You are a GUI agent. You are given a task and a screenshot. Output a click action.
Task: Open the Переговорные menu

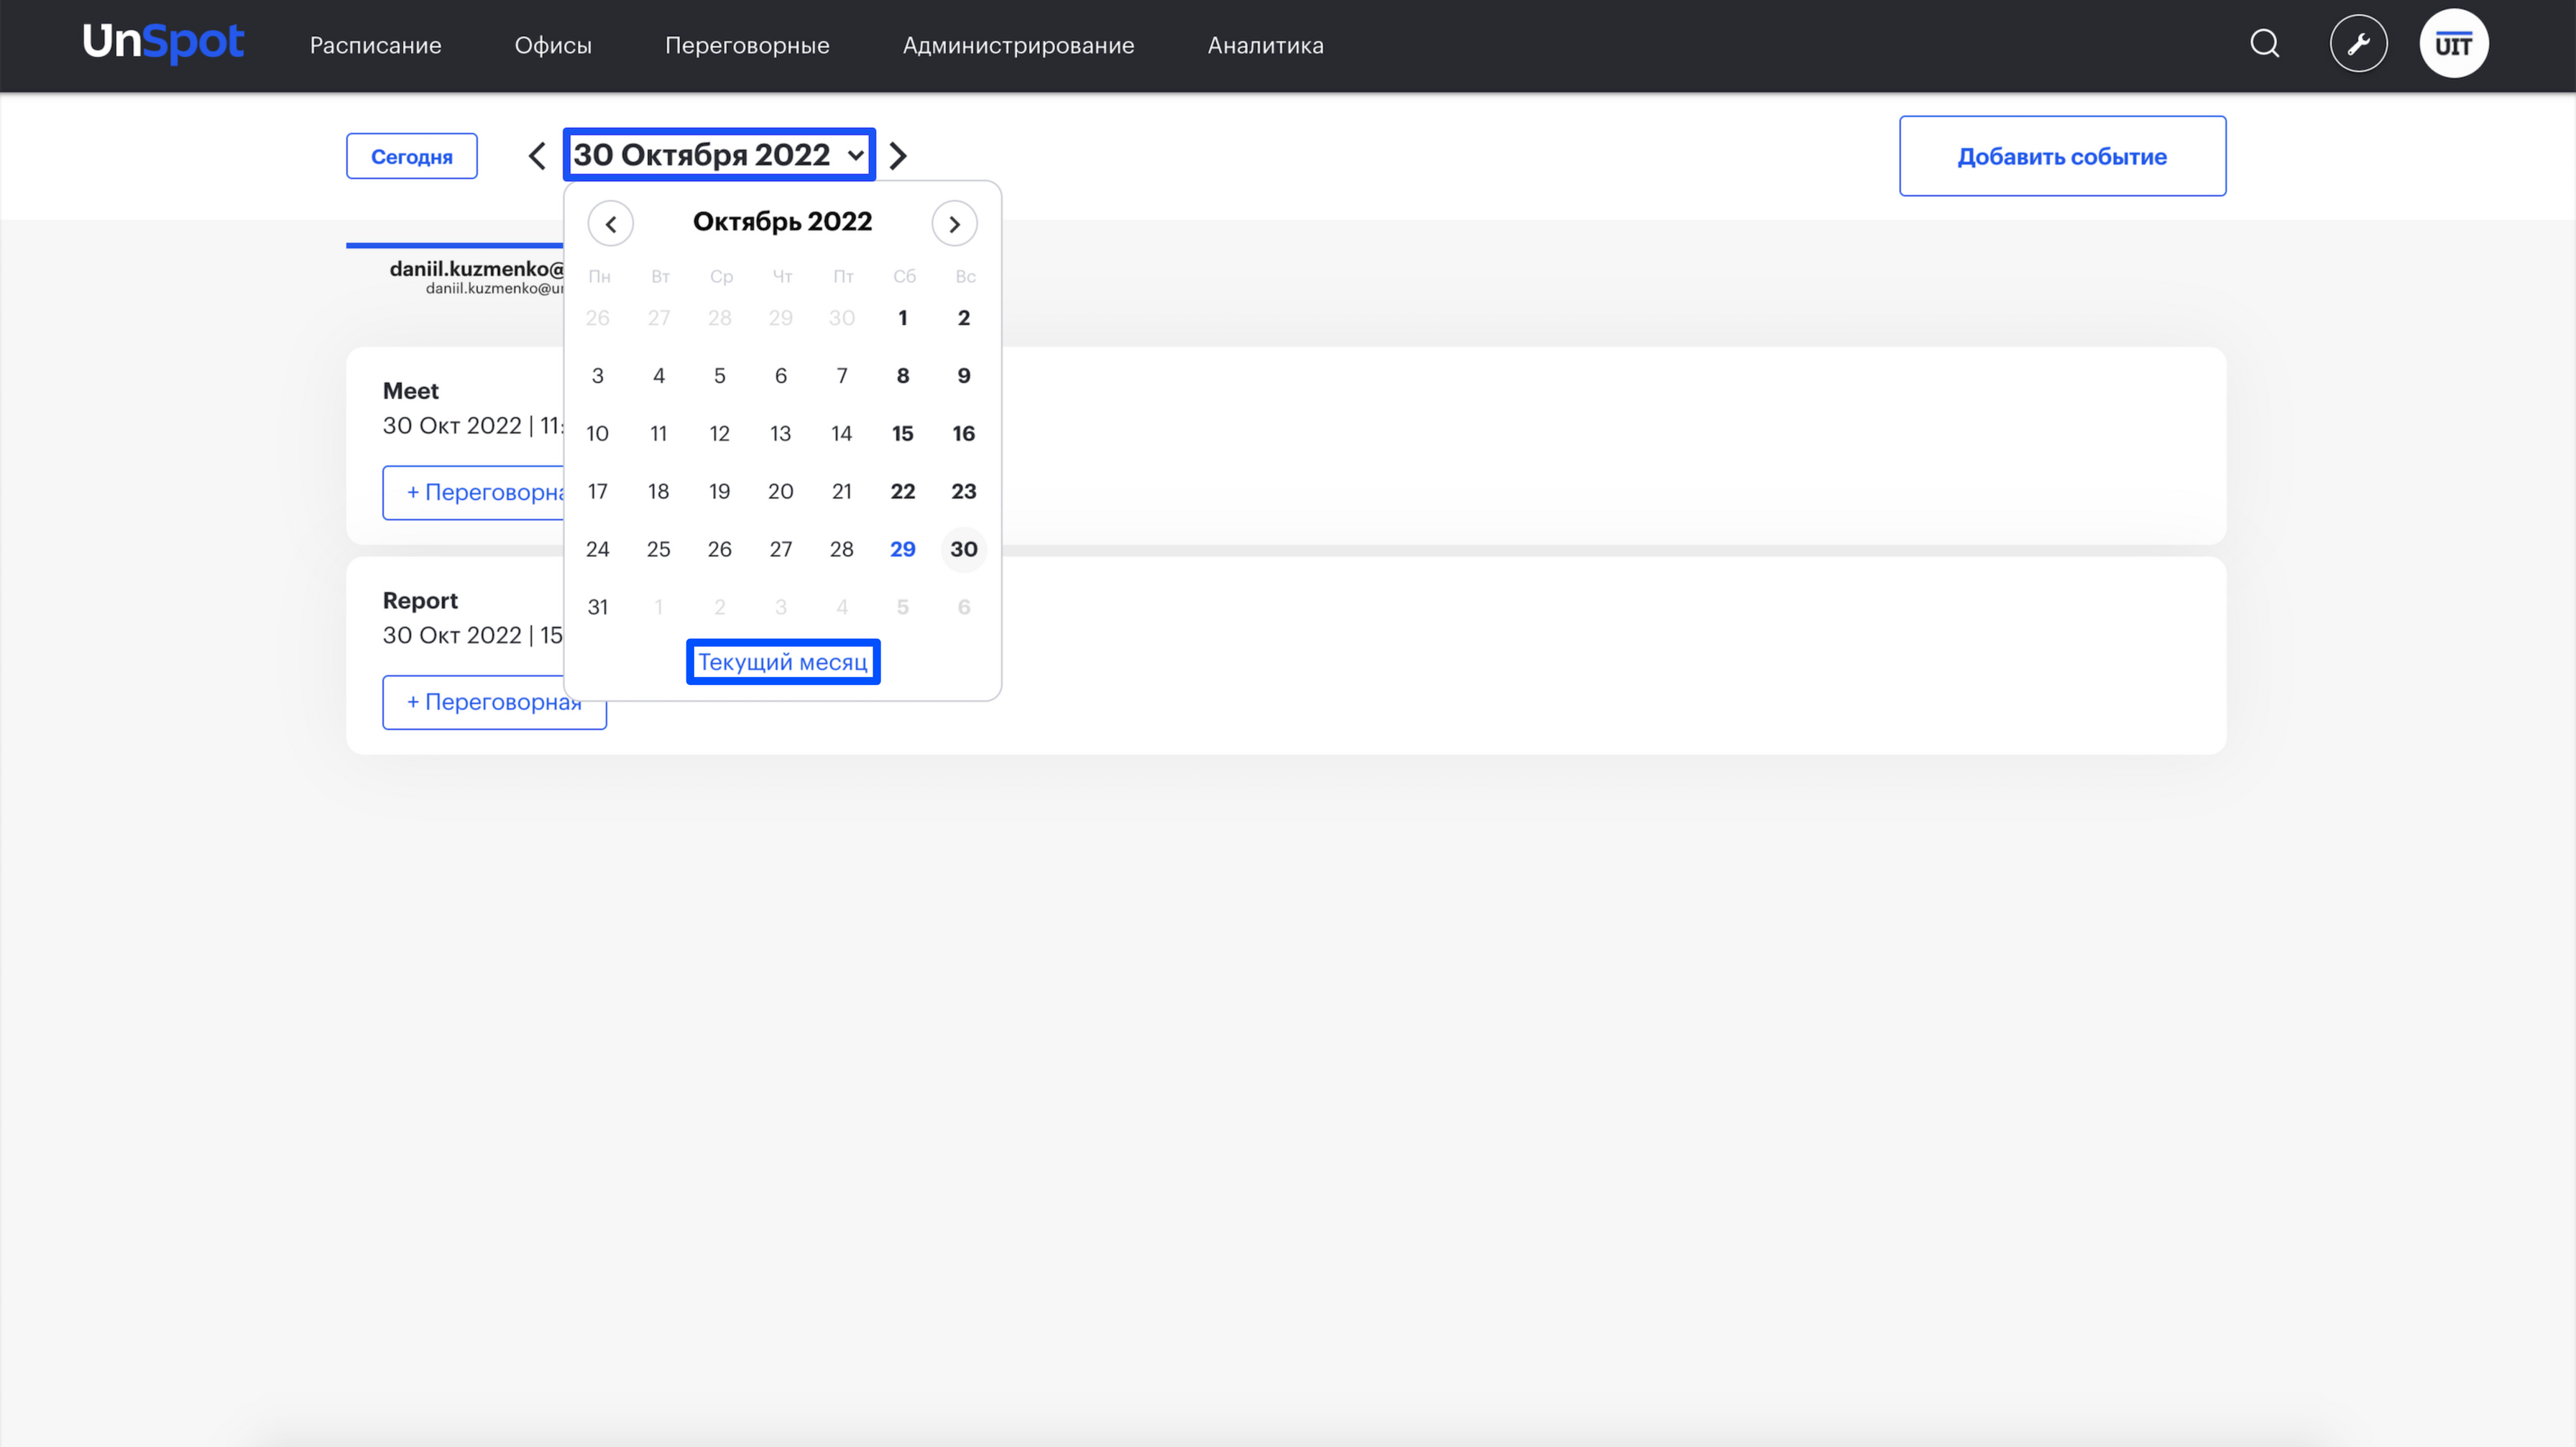click(747, 45)
